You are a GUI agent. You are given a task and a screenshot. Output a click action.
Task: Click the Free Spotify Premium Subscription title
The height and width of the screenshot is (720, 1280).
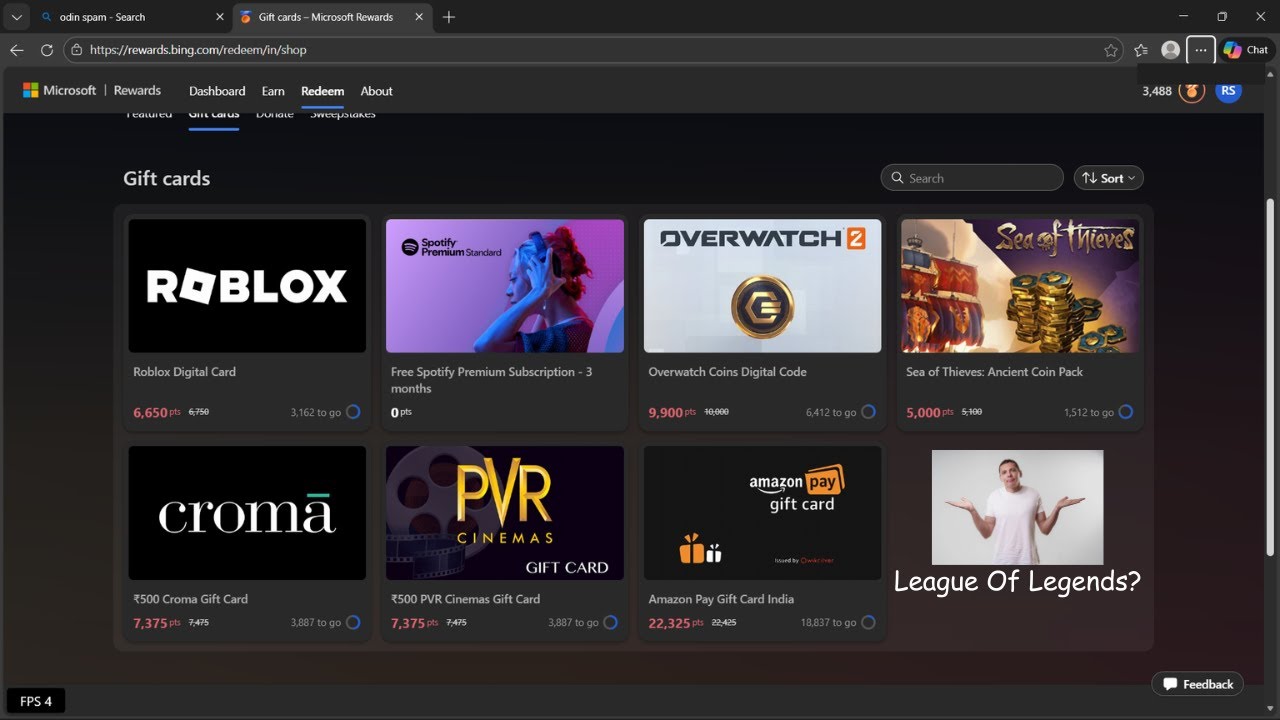click(491, 380)
